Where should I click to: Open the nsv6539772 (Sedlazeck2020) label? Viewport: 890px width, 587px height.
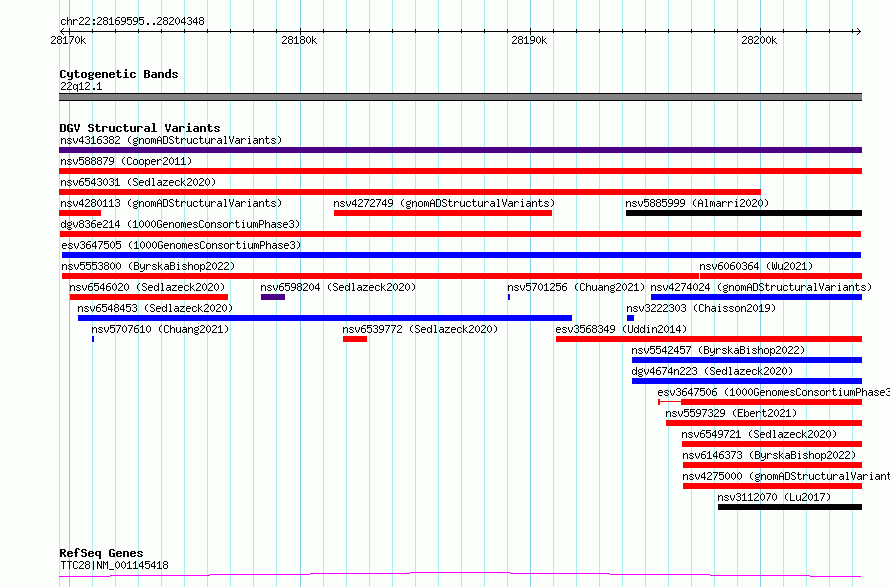click(420, 329)
